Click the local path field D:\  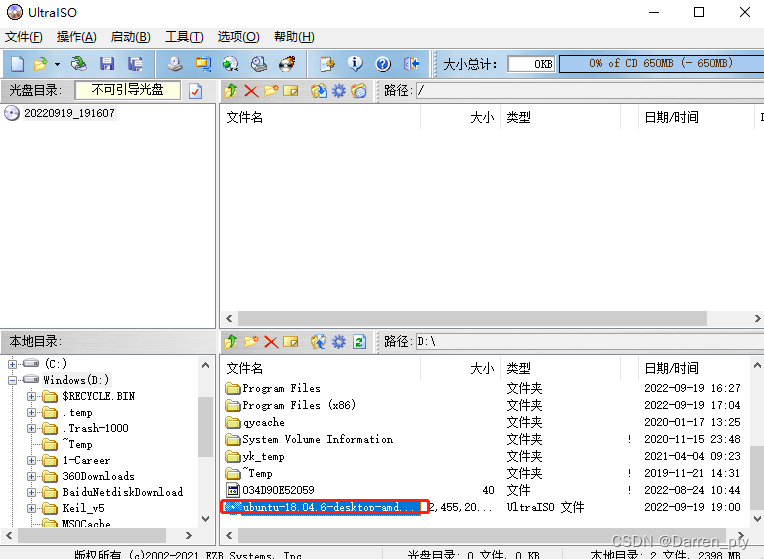[590, 342]
